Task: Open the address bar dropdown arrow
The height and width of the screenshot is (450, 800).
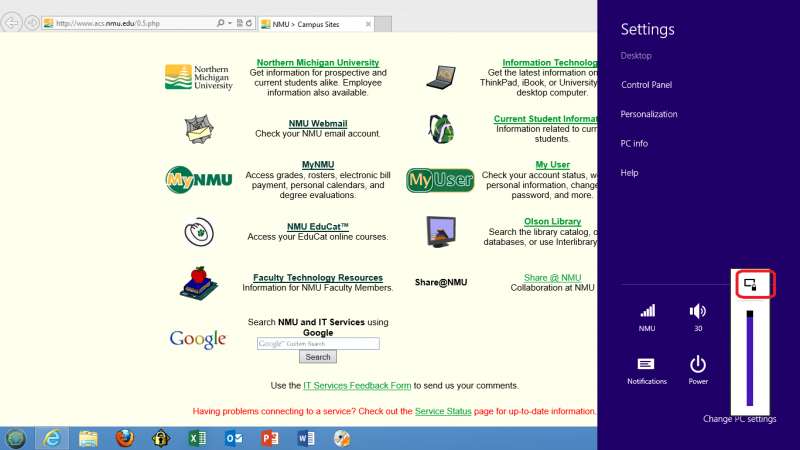Action: tap(230, 23)
